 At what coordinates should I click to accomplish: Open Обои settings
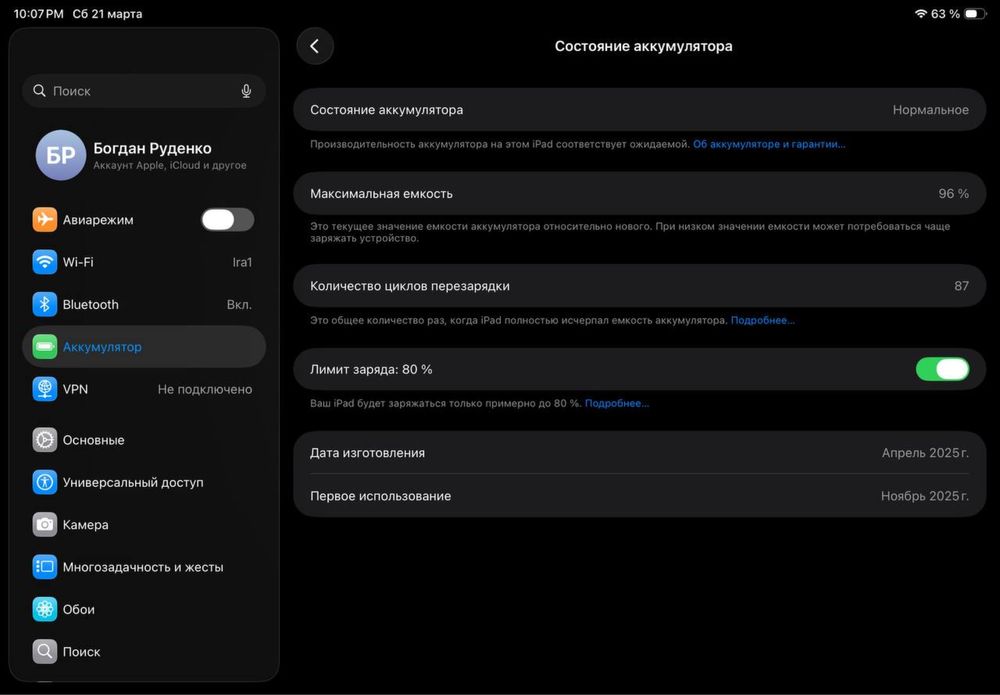click(x=144, y=610)
